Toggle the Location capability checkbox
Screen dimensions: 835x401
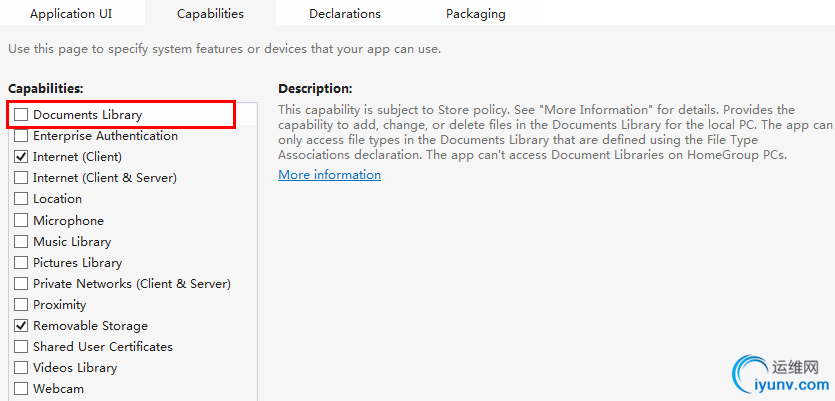(x=21, y=199)
